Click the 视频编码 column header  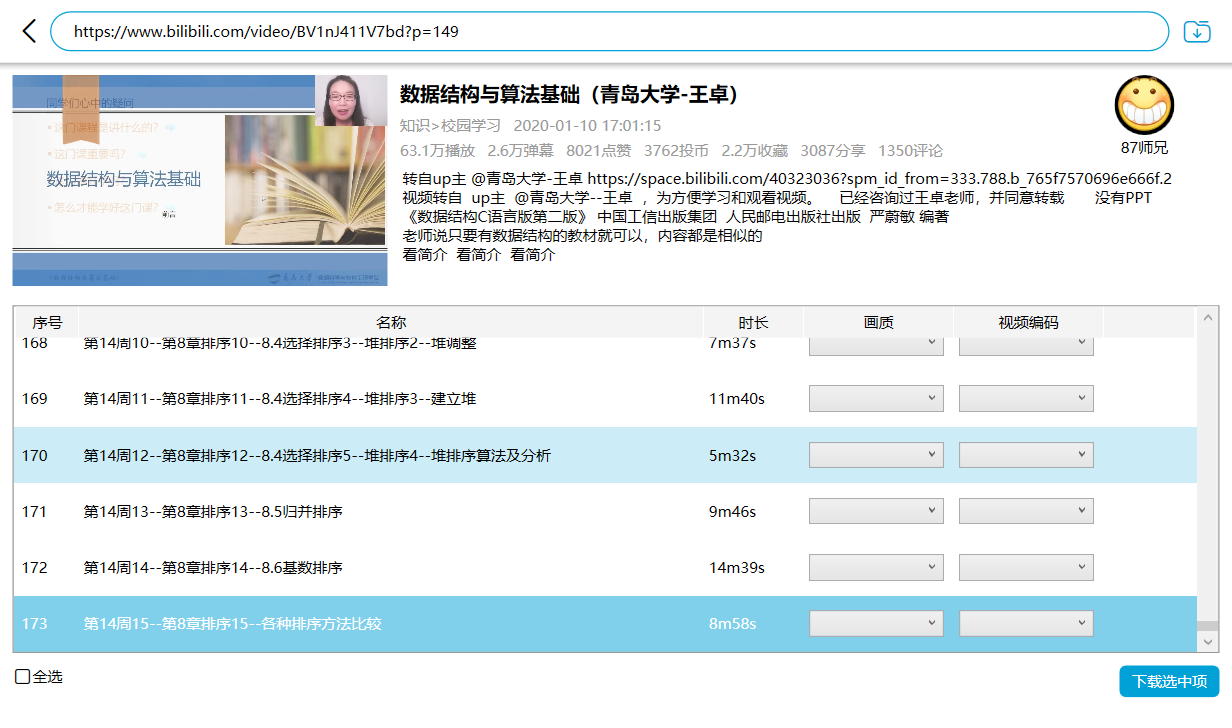1029,322
